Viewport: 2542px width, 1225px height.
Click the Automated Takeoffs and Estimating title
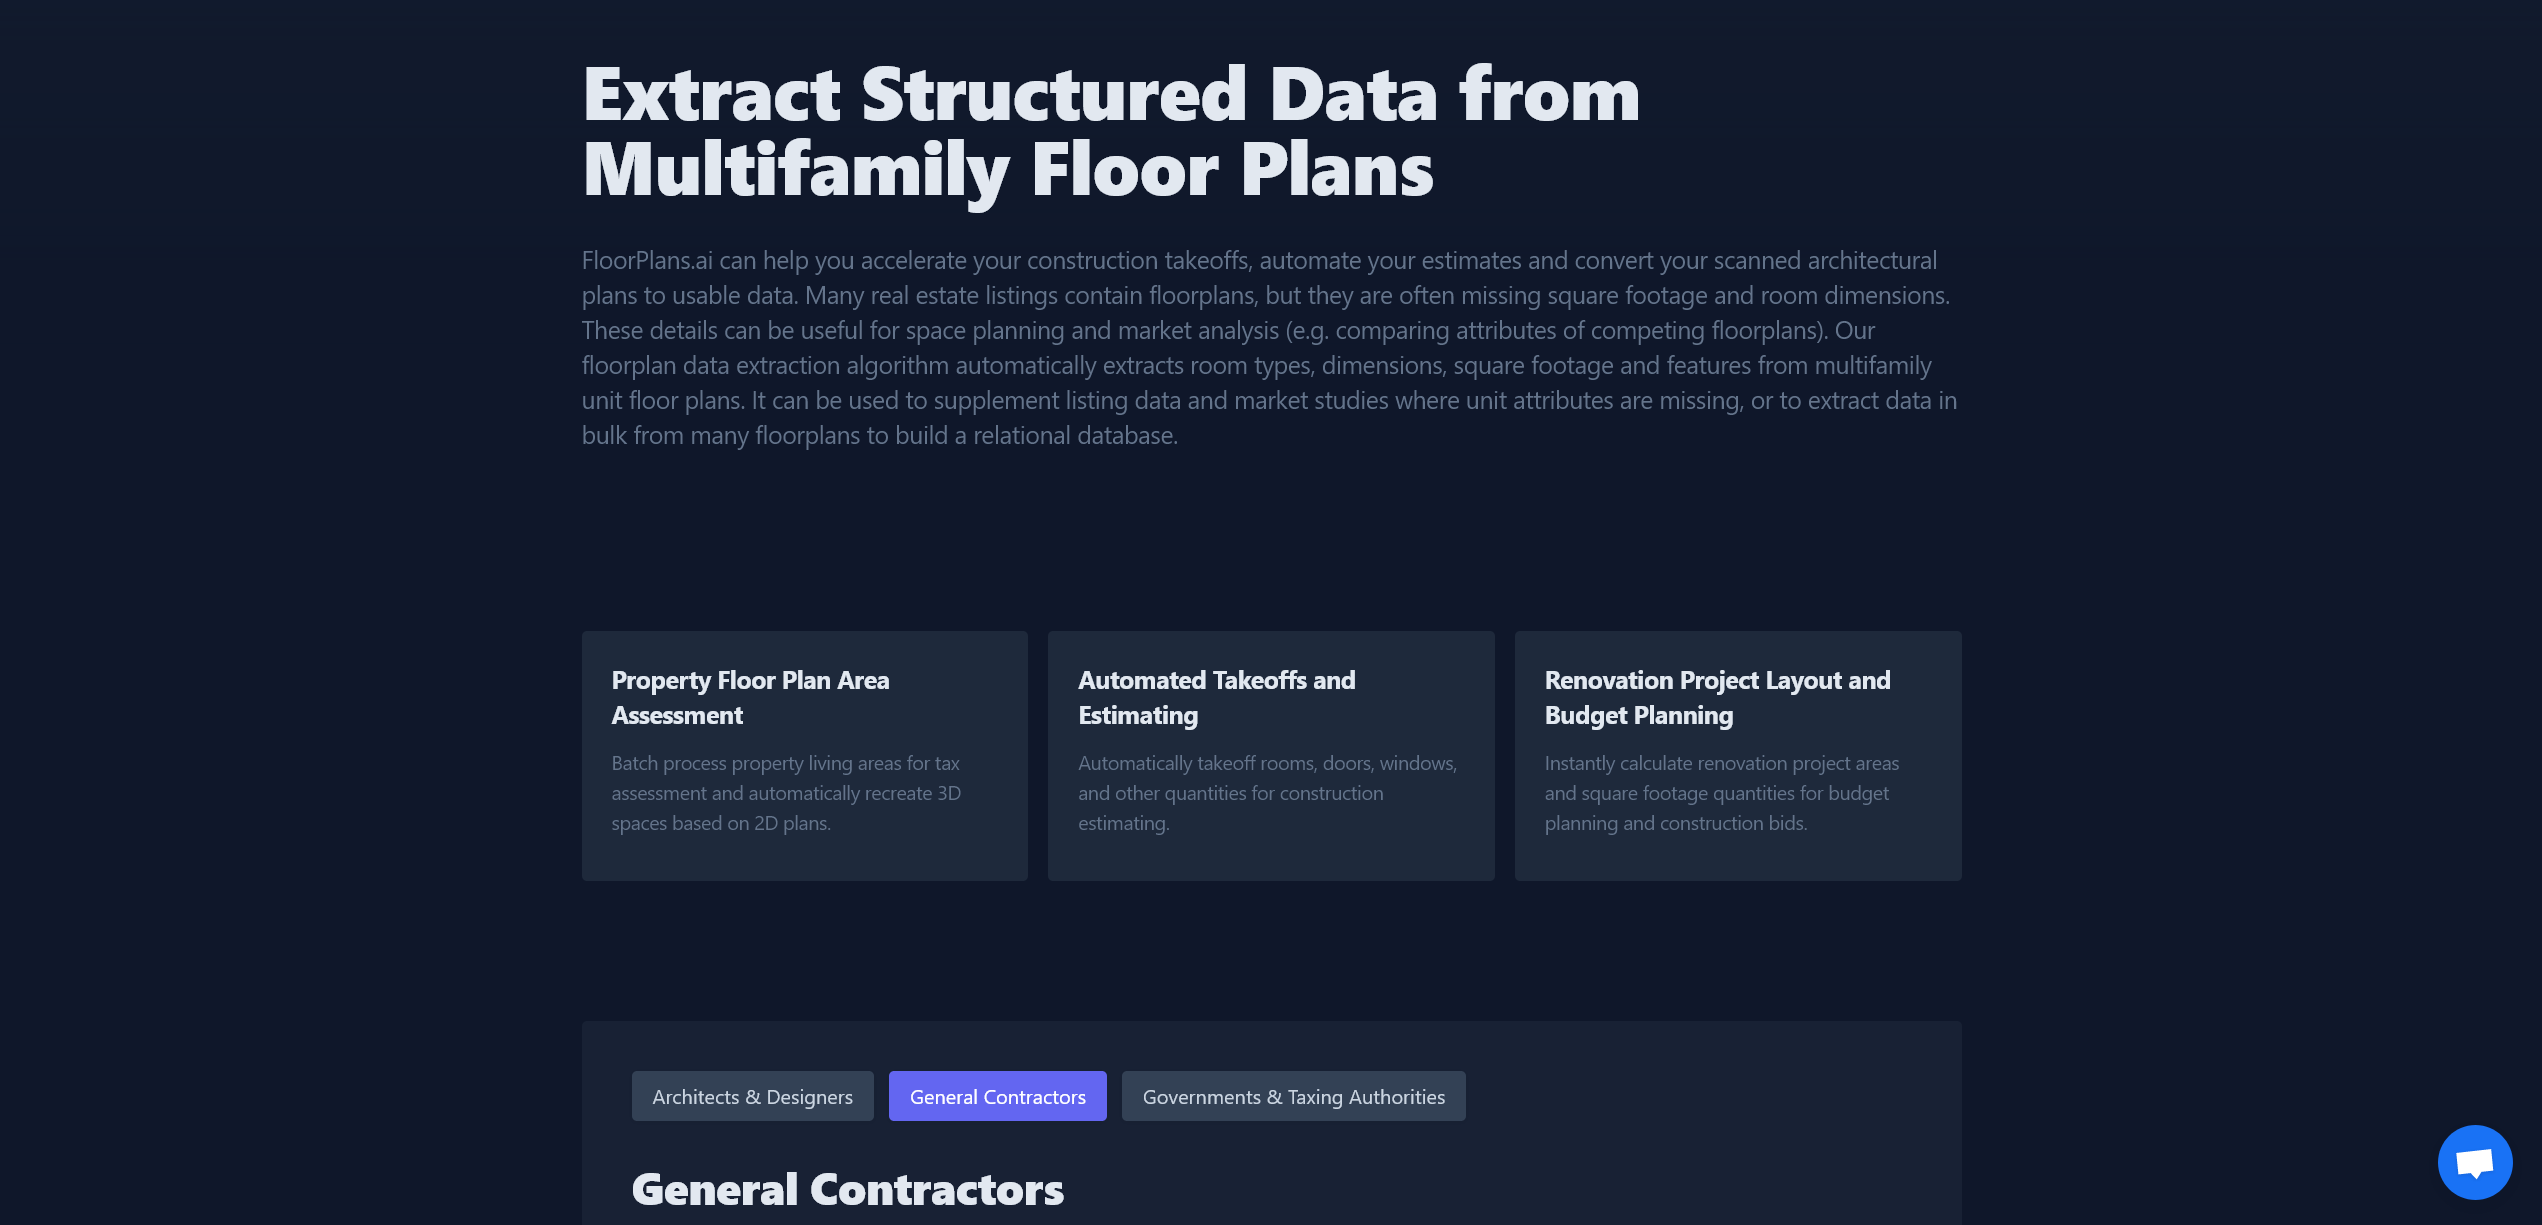pos(1216,698)
